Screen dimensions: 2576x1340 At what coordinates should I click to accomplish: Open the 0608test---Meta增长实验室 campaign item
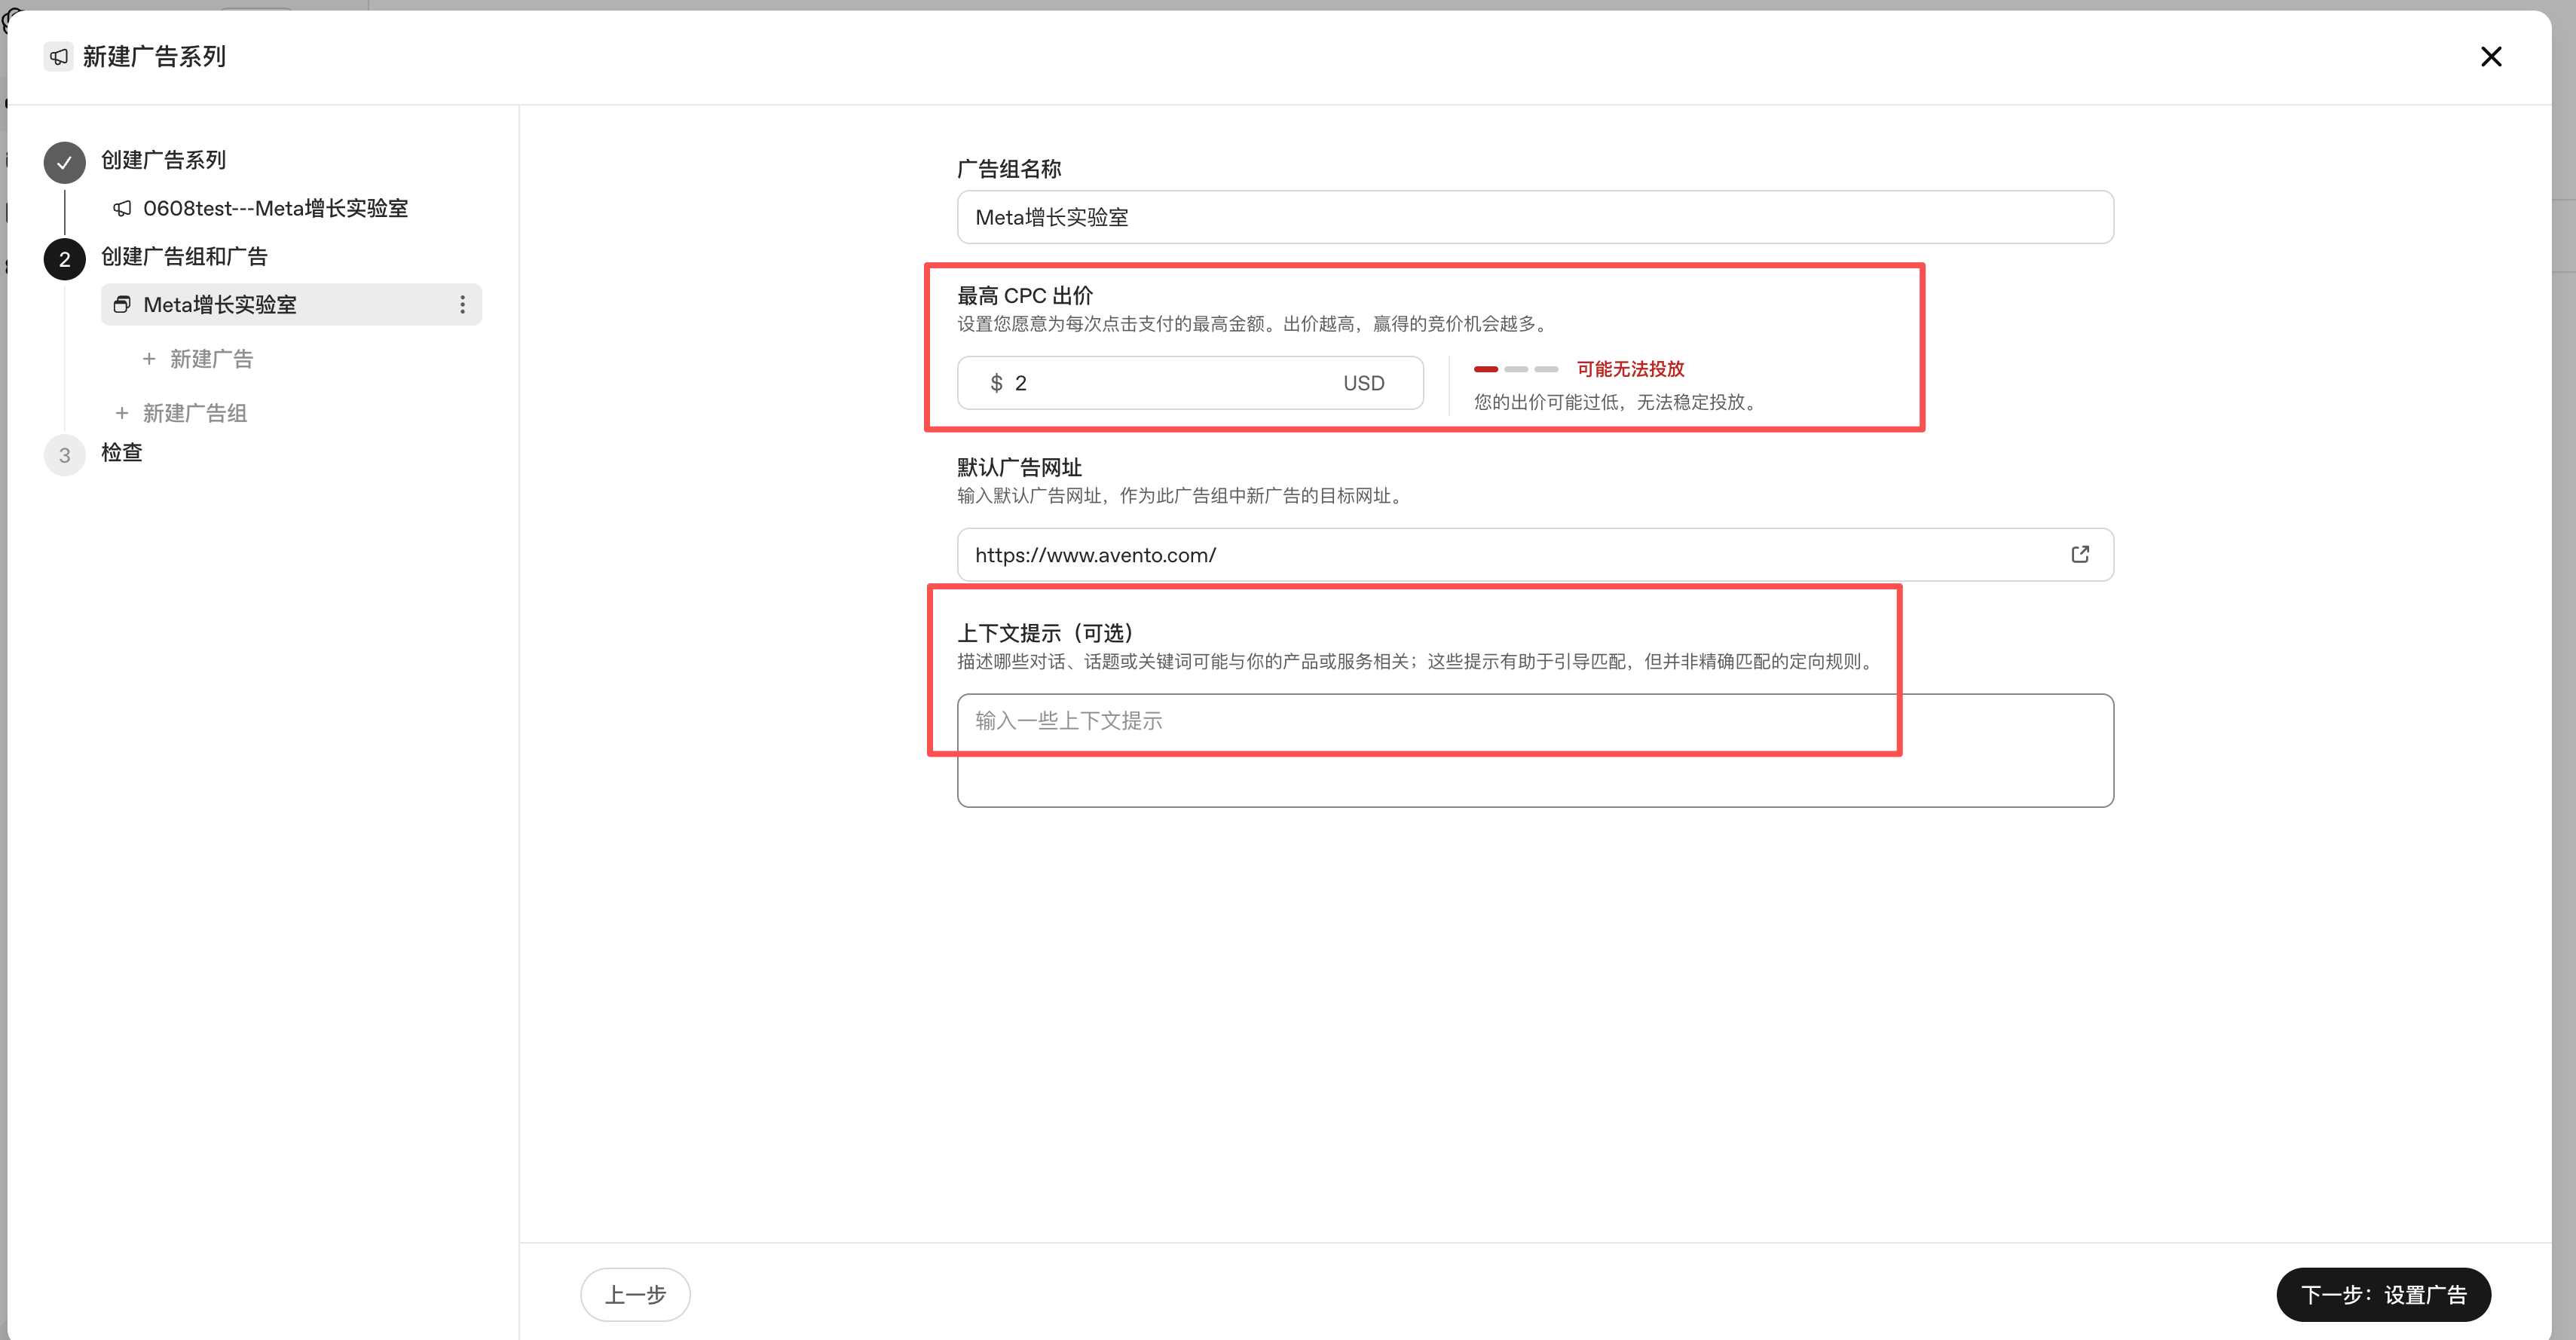click(260, 208)
